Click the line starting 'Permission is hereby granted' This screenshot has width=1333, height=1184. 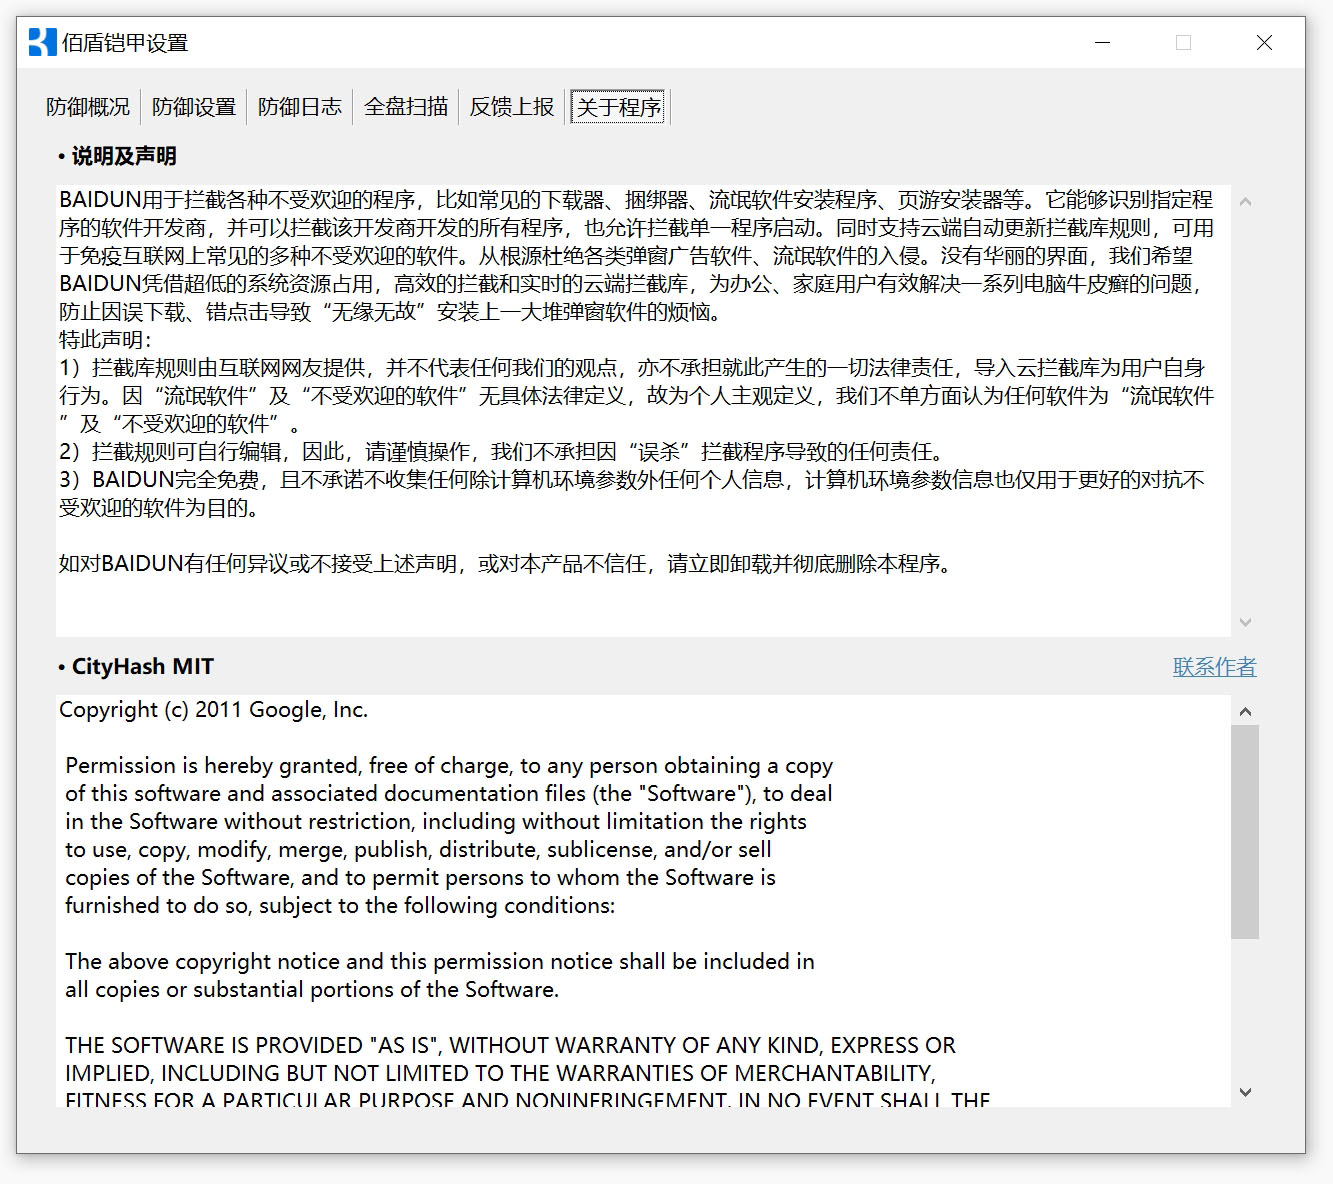(x=449, y=766)
